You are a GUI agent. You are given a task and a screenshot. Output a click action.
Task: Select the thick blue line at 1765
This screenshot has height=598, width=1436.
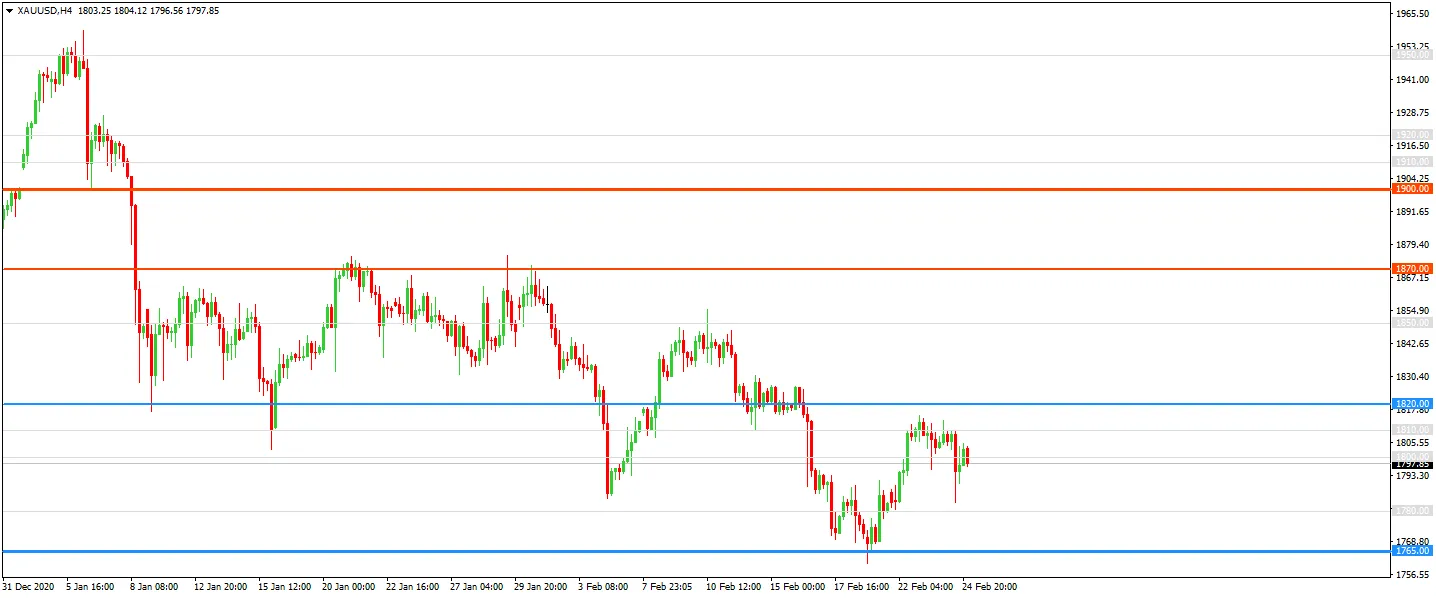[696, 551]
